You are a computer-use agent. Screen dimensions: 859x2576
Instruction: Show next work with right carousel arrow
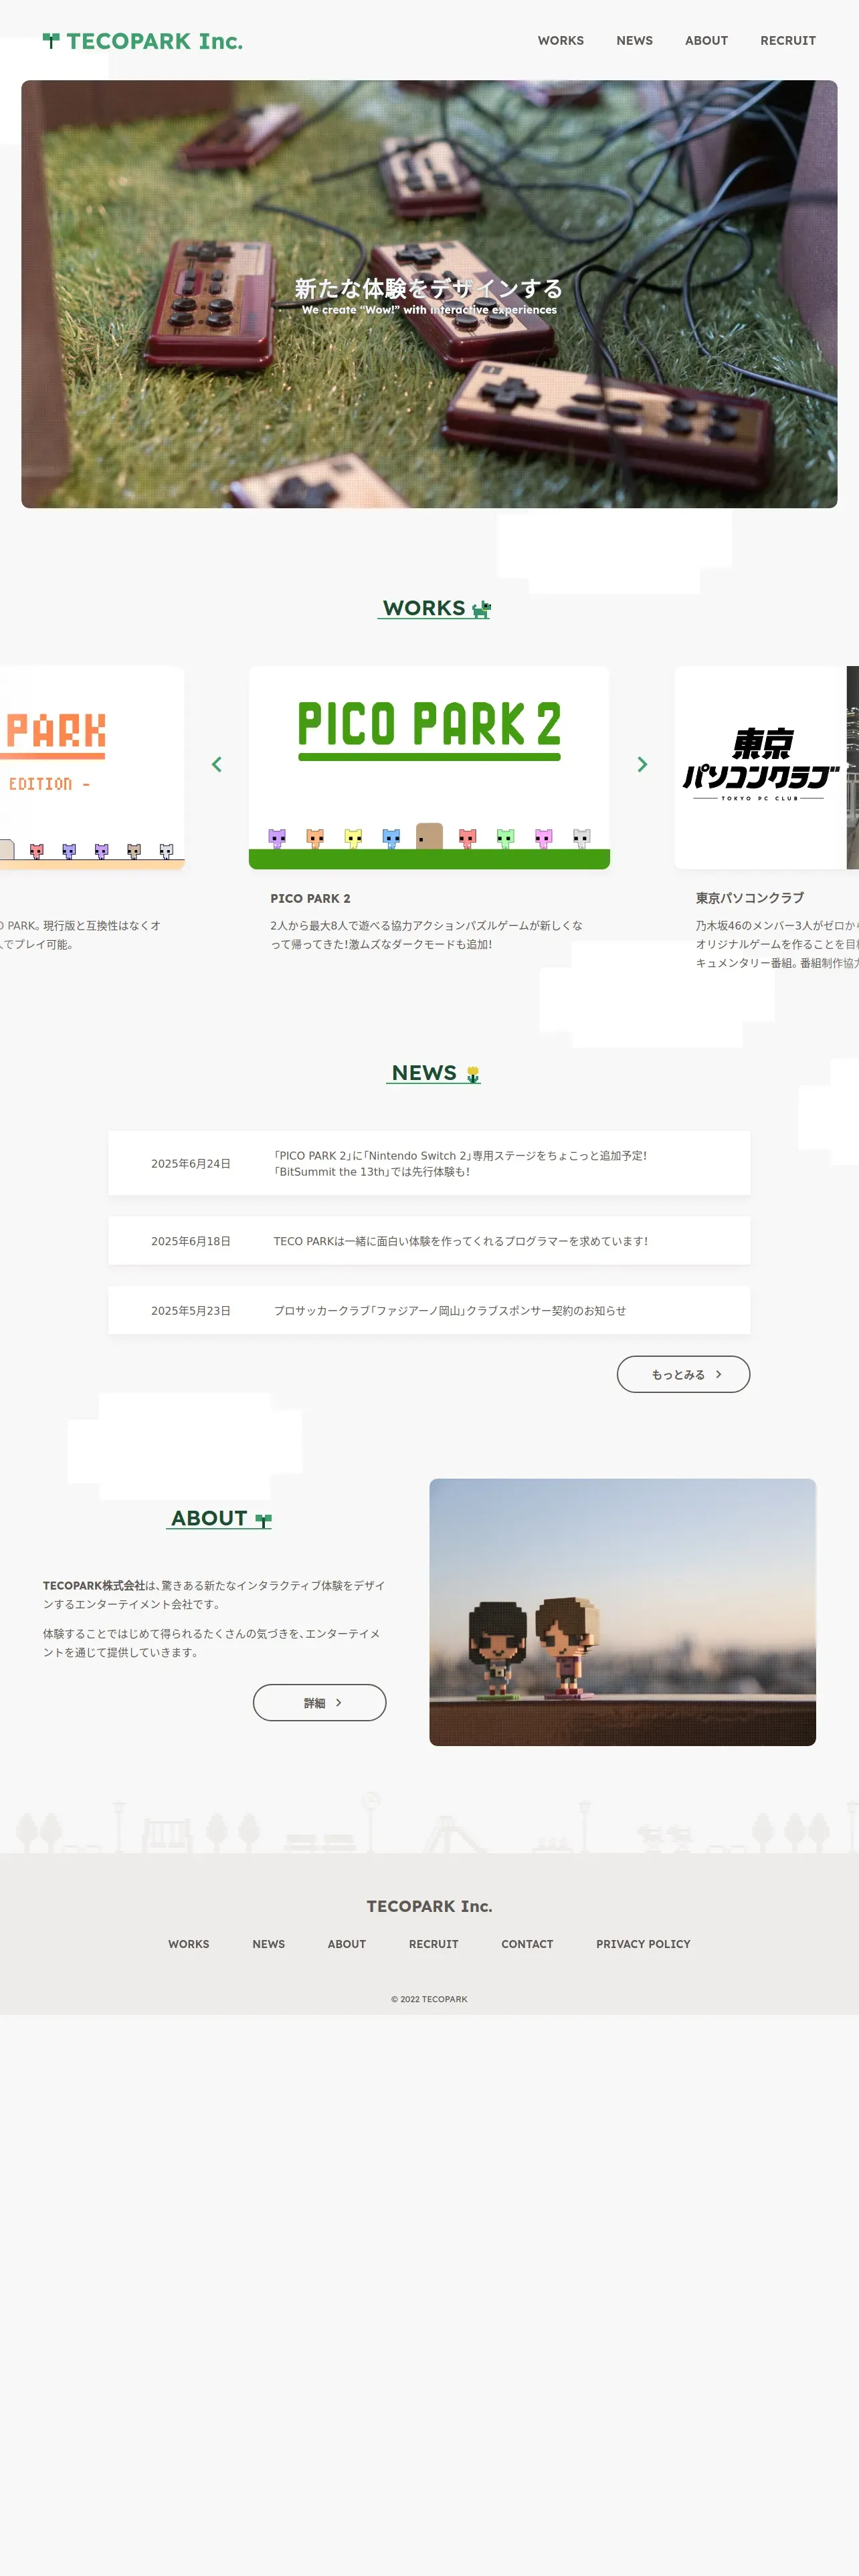click(642, 764)
